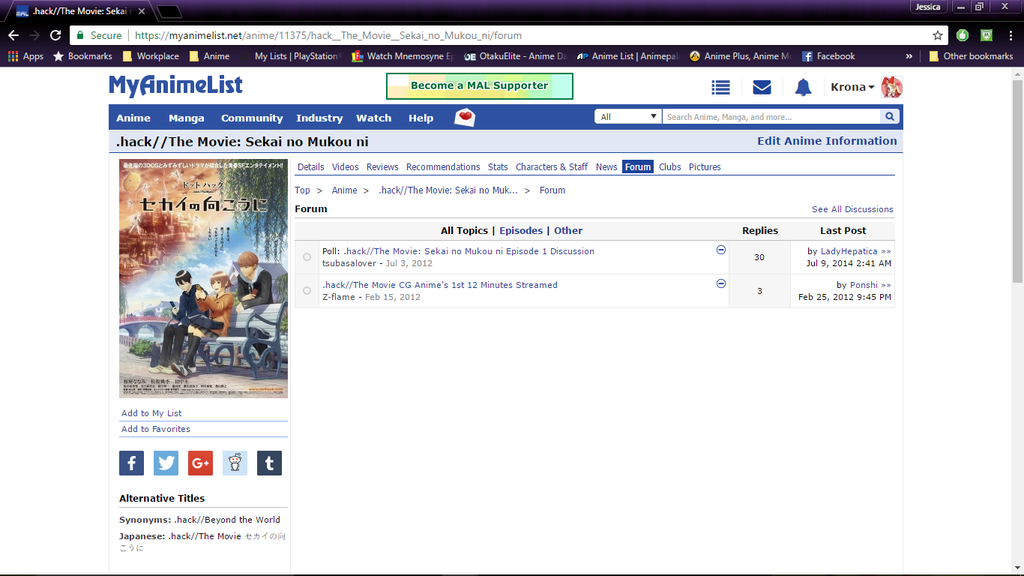Show more bookmarks with chevron

(909, 56)
